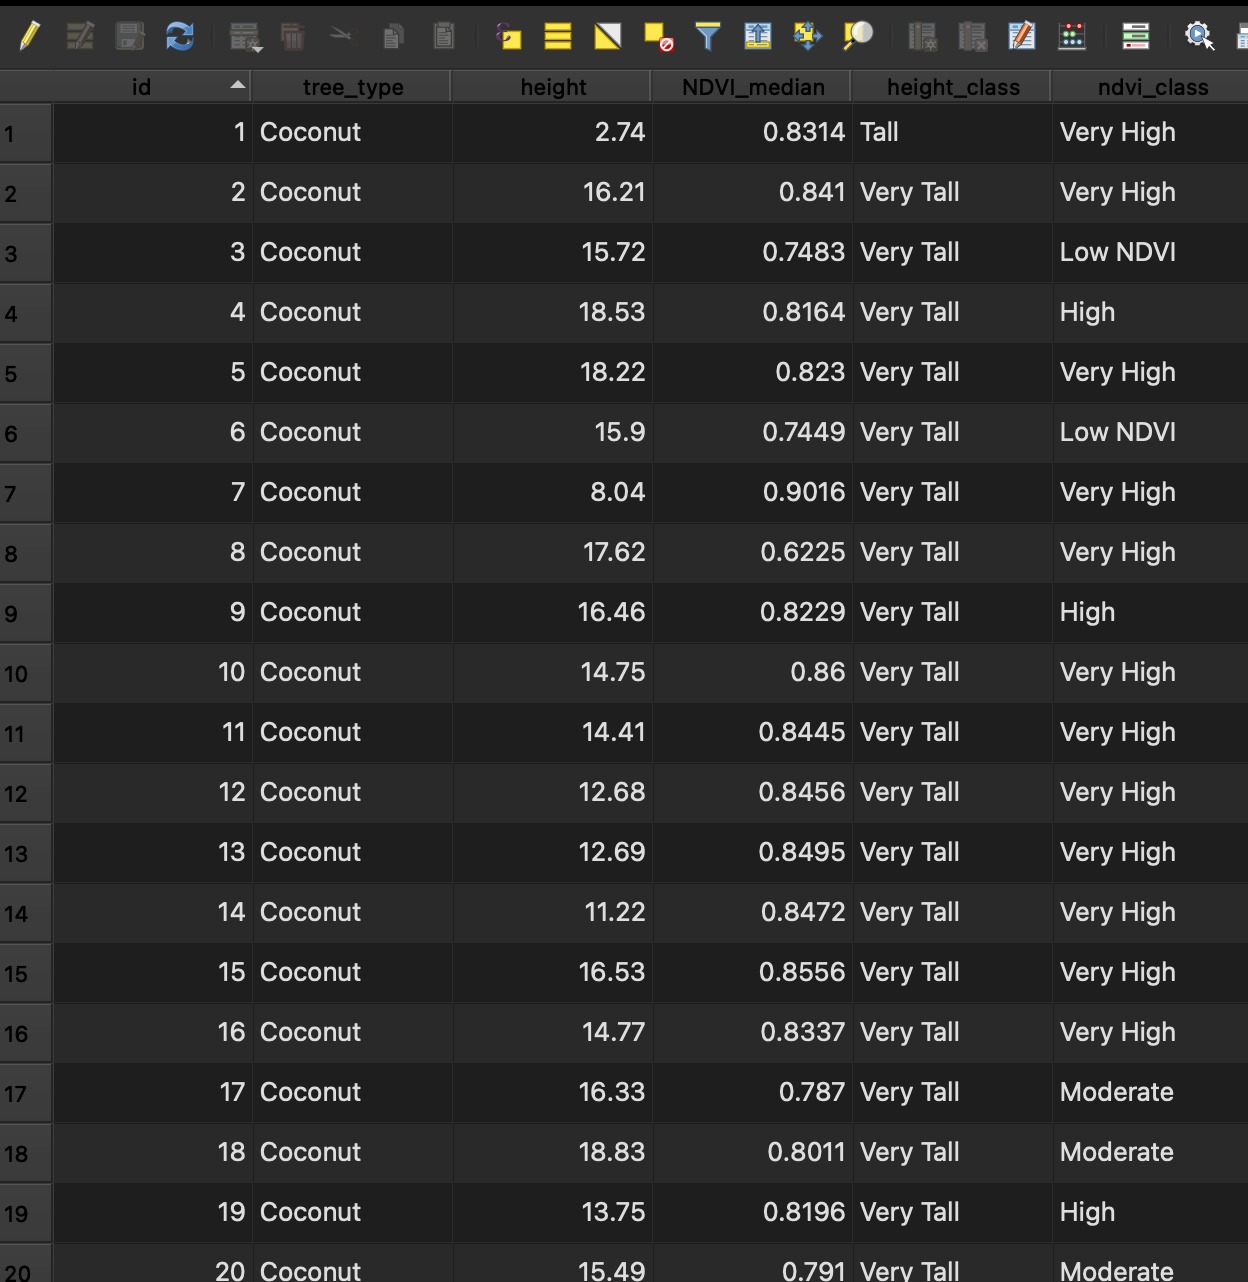This screenshot has width=1248, height=1282.
Task: Click the magnifier with gear icon
Action: tap(1199, 37)
